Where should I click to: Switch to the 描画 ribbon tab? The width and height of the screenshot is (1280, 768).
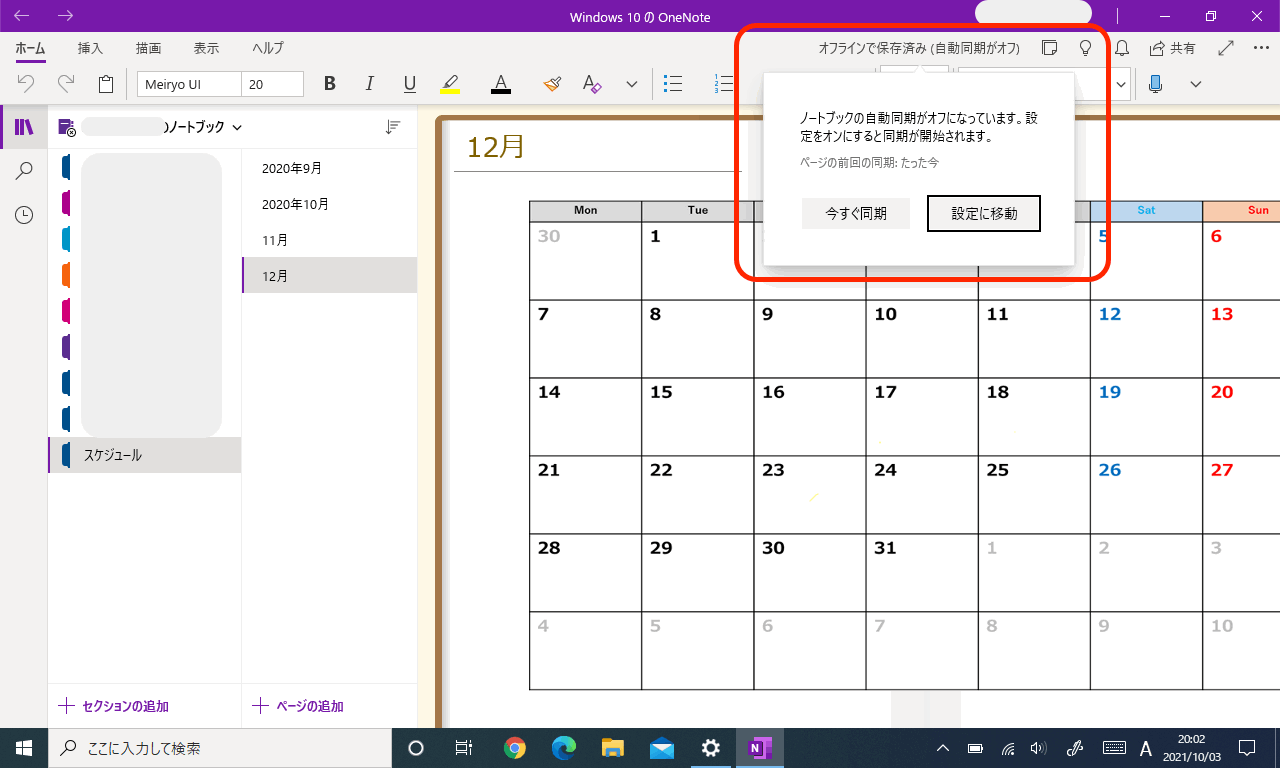pos(148,48)
